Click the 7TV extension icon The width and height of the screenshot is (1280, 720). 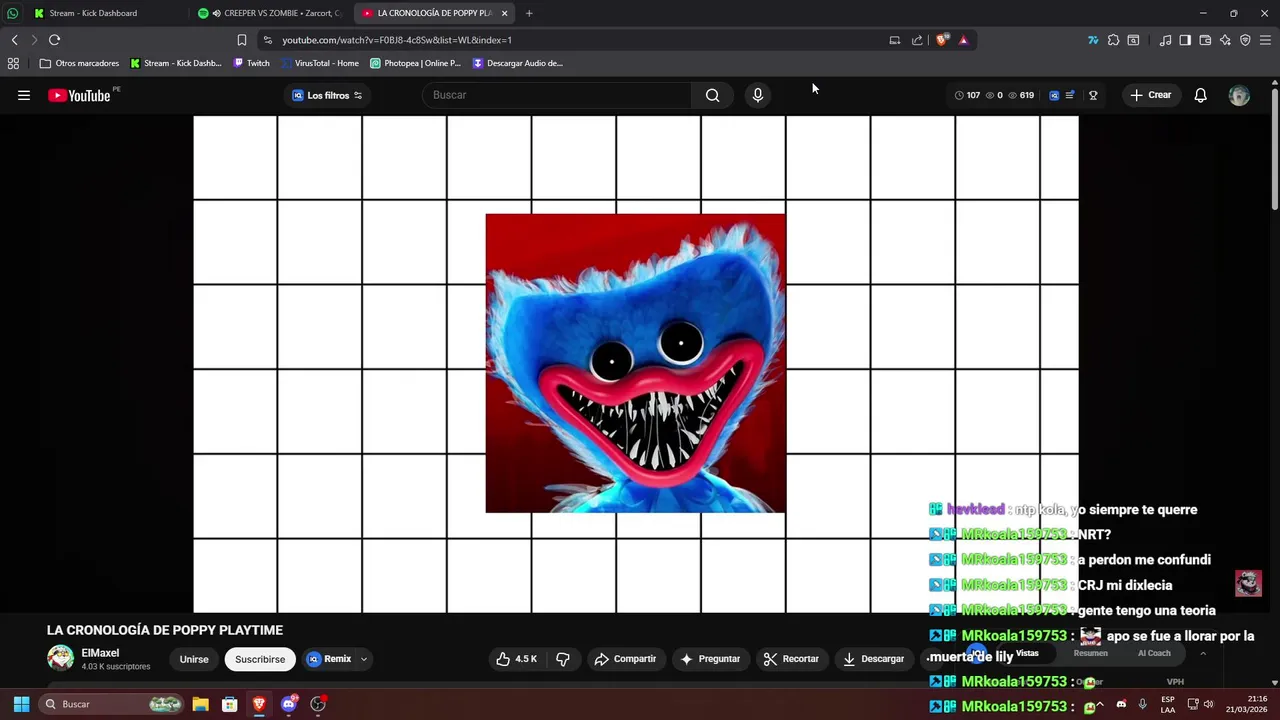coord(1093,40)
